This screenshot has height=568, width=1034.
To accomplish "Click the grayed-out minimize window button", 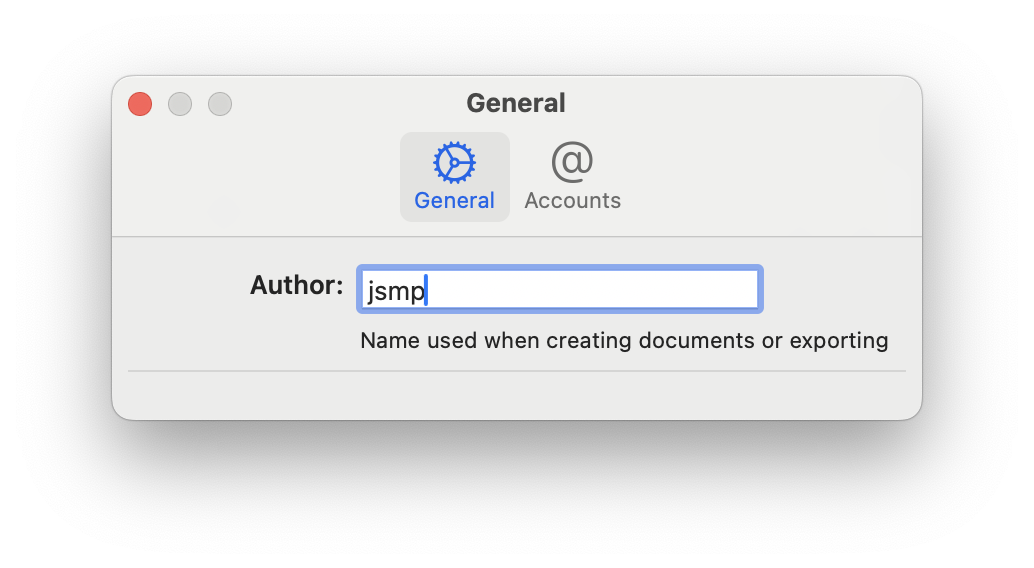I will 180,104.
